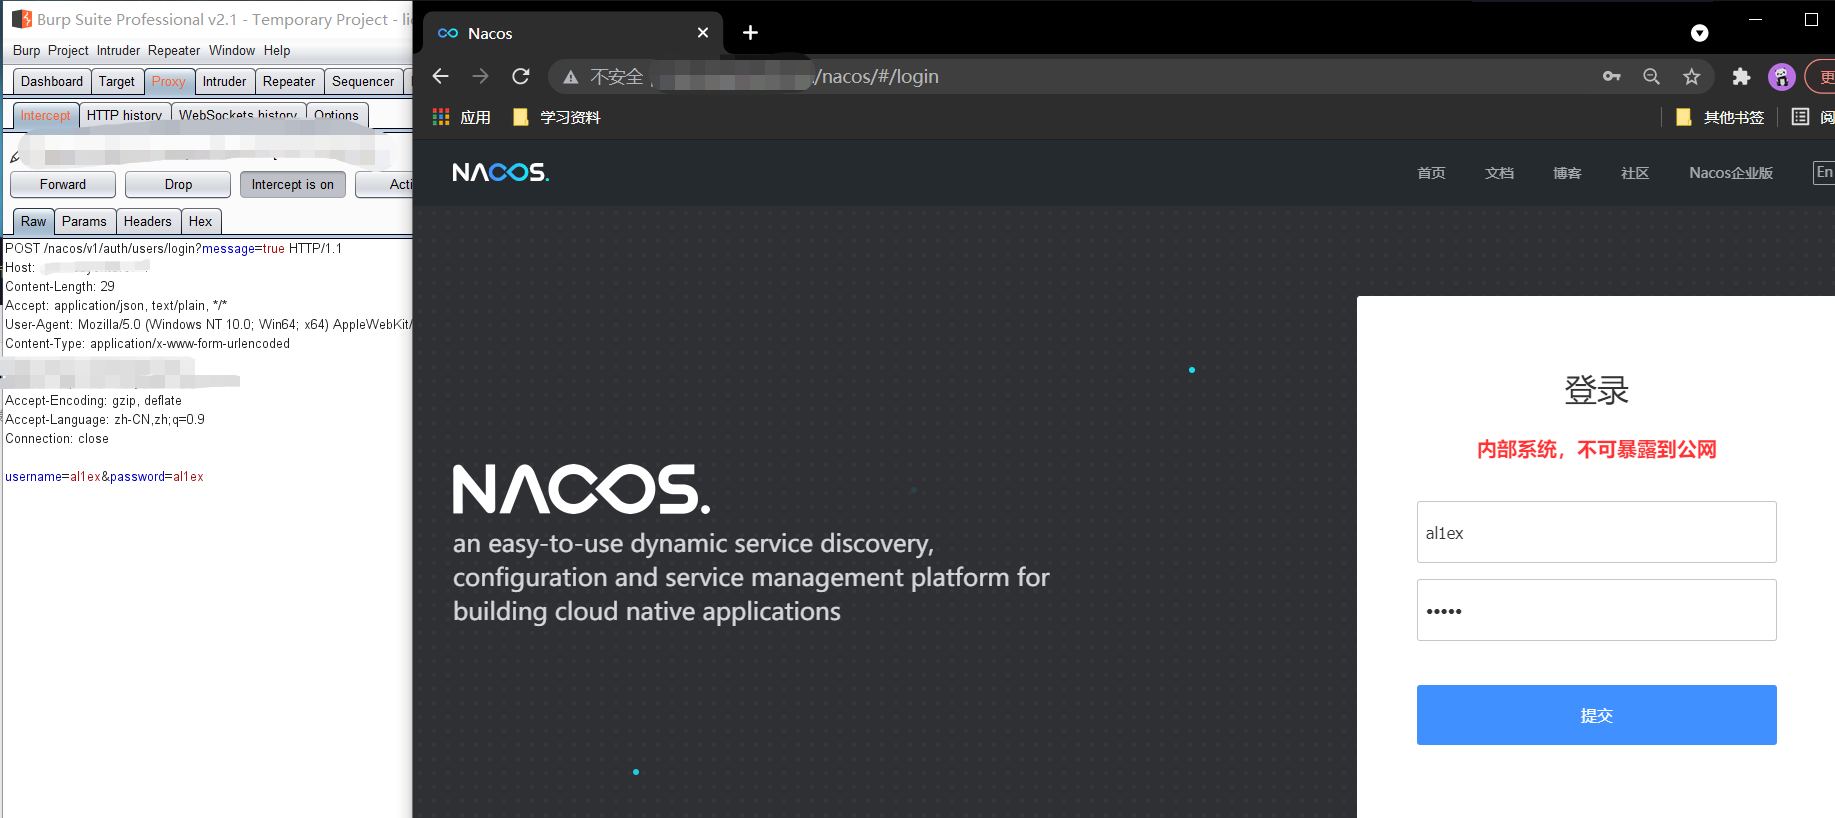Open the apps grid icon in bookmarks bar

[x=441, y=117]
